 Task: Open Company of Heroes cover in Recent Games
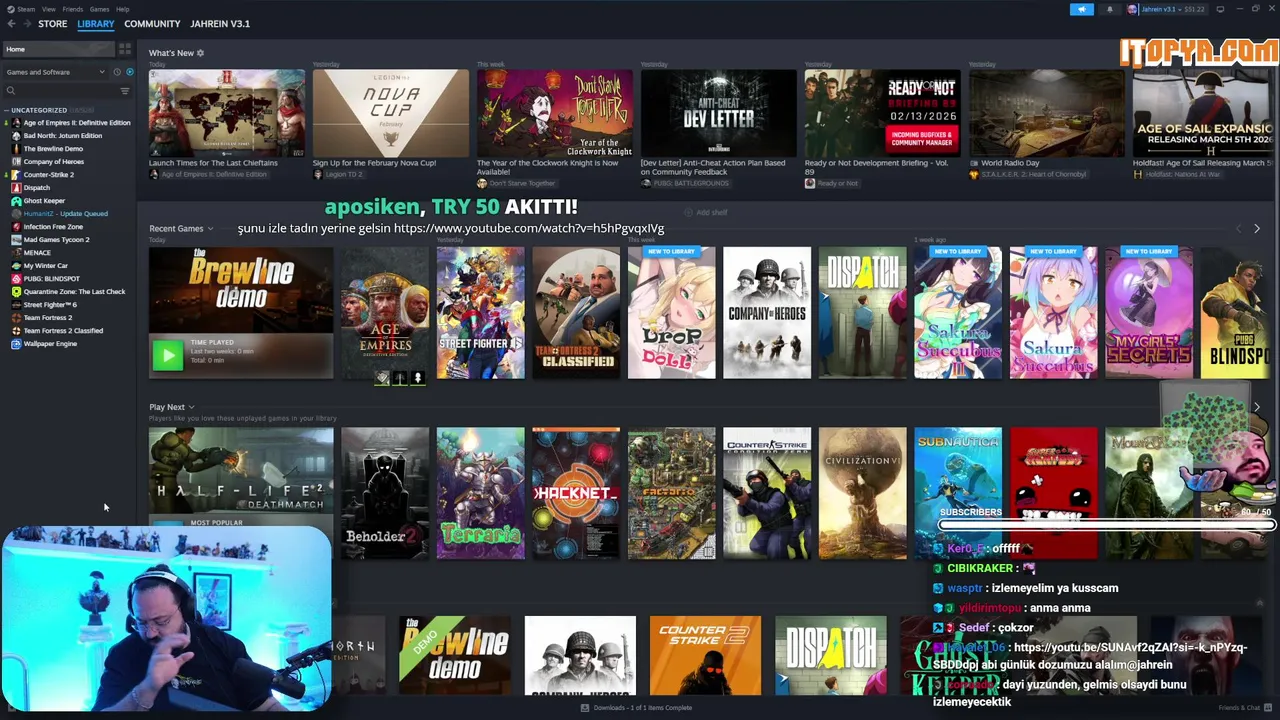point(767,313)
